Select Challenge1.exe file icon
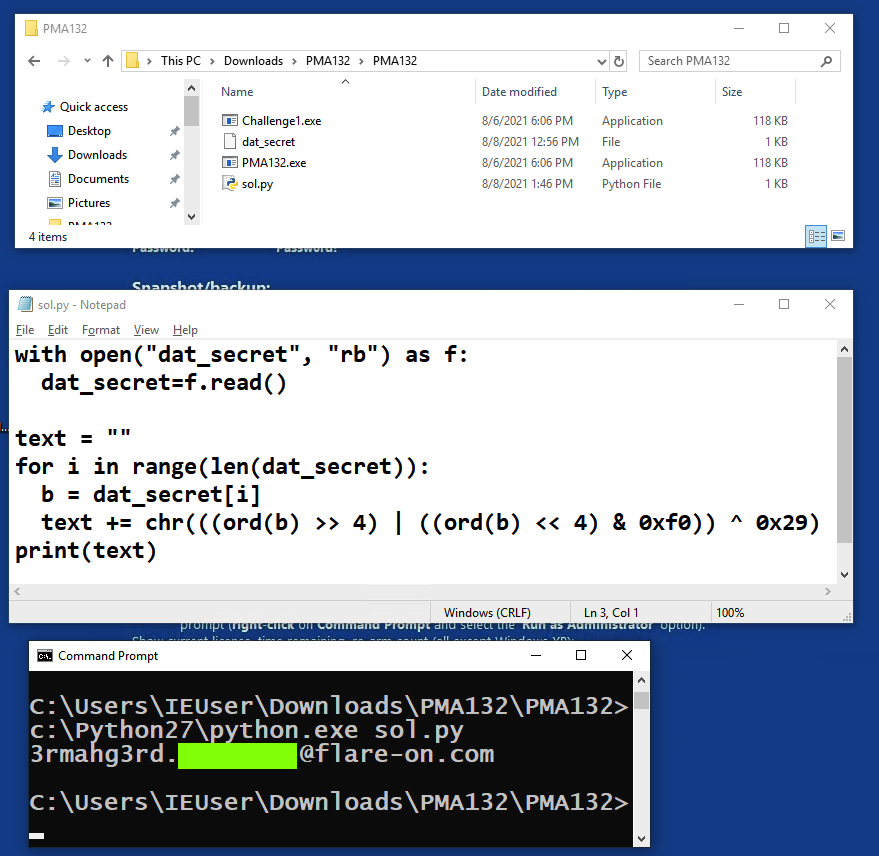The height and width of the screenshot is (856, 879). (230, 120)
